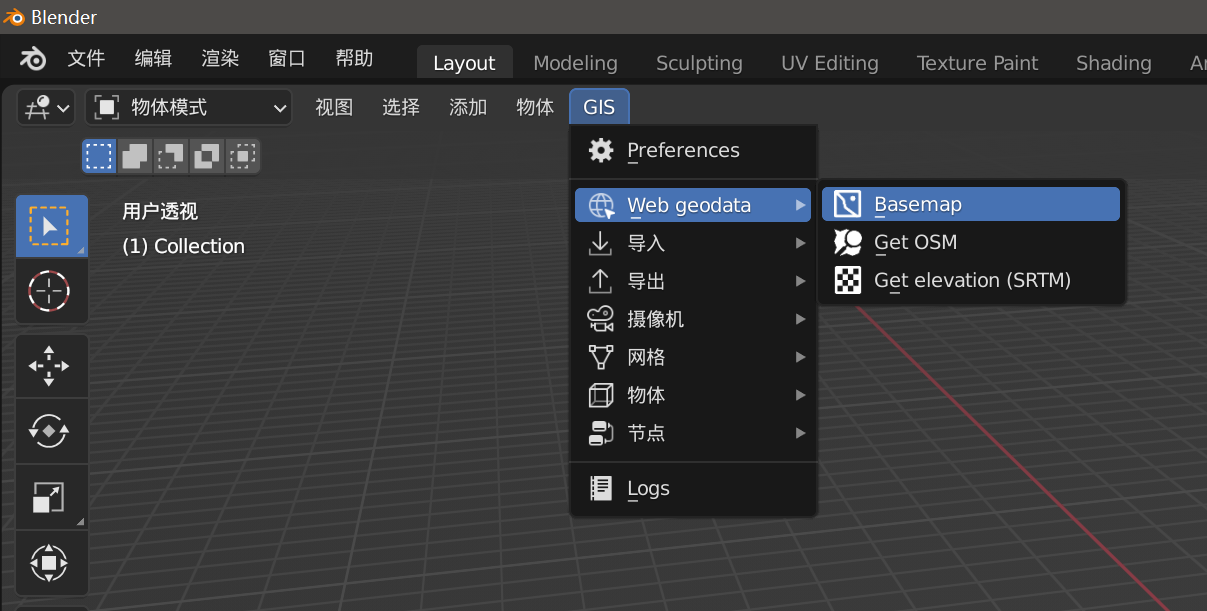
Task: Click the checker icon beside Get elevation
Action: tap(848, 280)
